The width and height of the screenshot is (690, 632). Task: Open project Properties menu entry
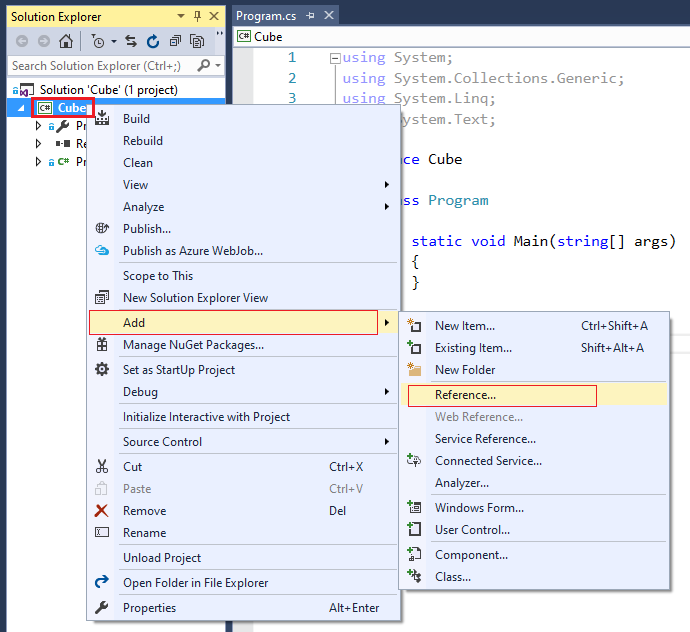pos(244,608)
